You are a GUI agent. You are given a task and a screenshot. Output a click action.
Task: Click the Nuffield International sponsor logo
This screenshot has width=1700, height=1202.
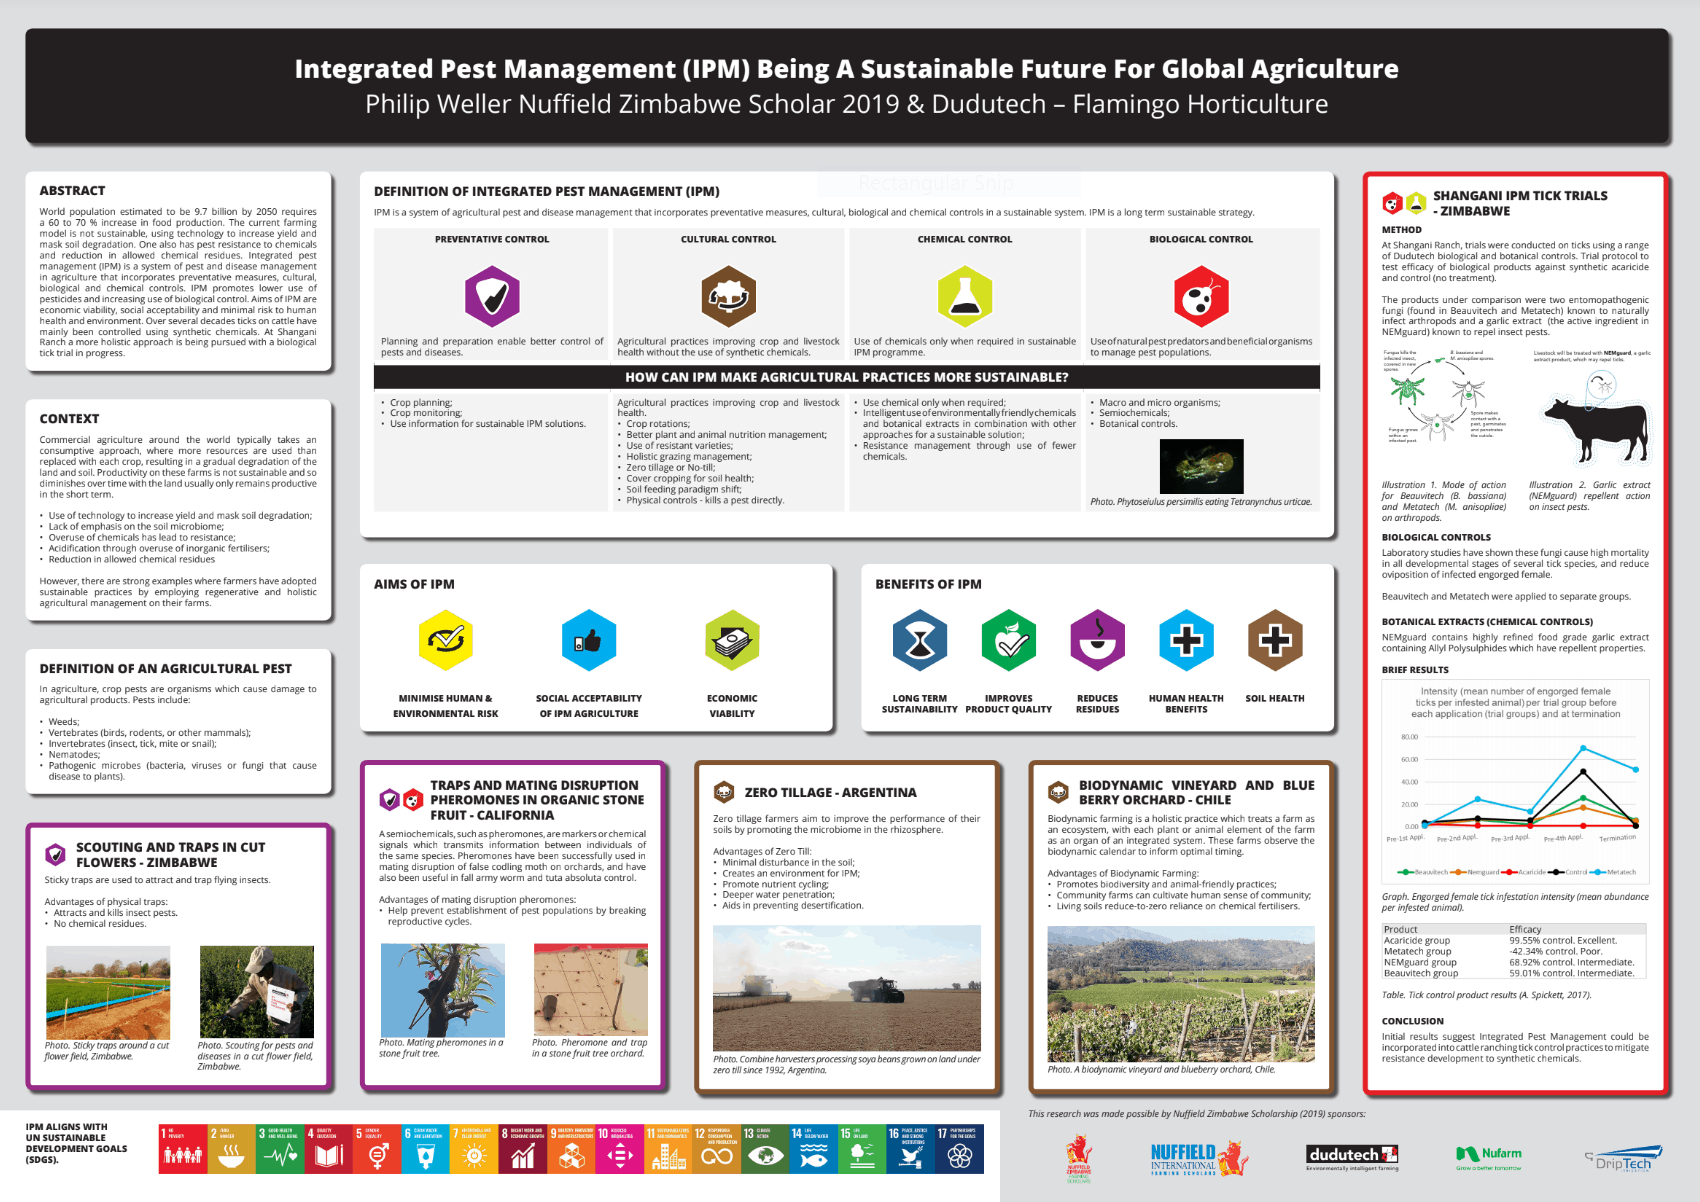pos(1198,1159)
